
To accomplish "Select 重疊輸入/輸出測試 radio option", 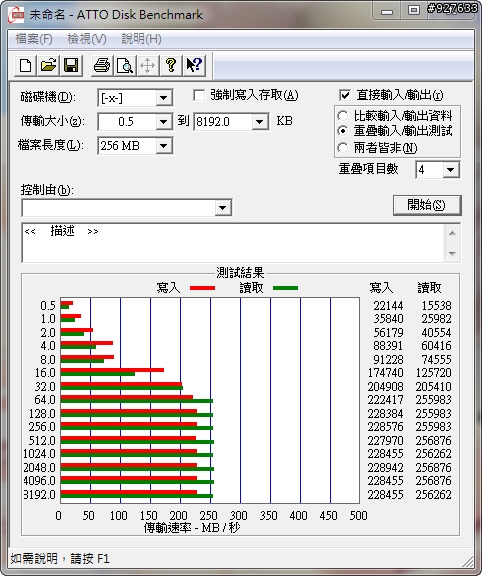I will (x=342, y=131).
